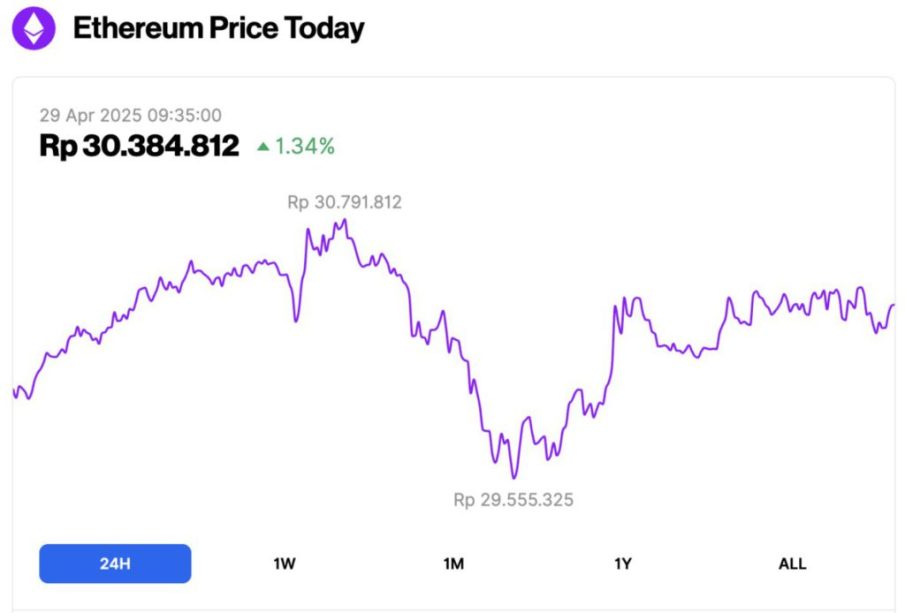Click the chart line's leftmost starting point
Image resolution: width=905 pixels, height=613 pixels.
click(14, 390)
